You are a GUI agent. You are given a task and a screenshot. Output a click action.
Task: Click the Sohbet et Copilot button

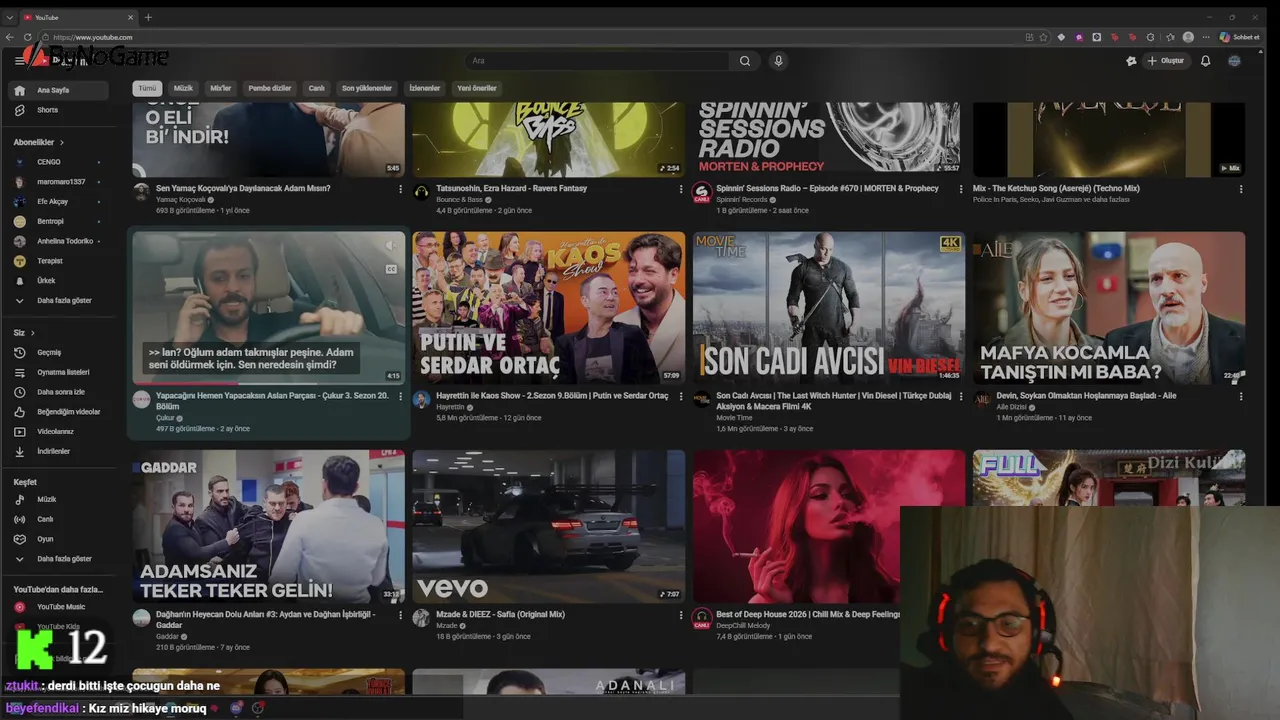point(1240,37)
